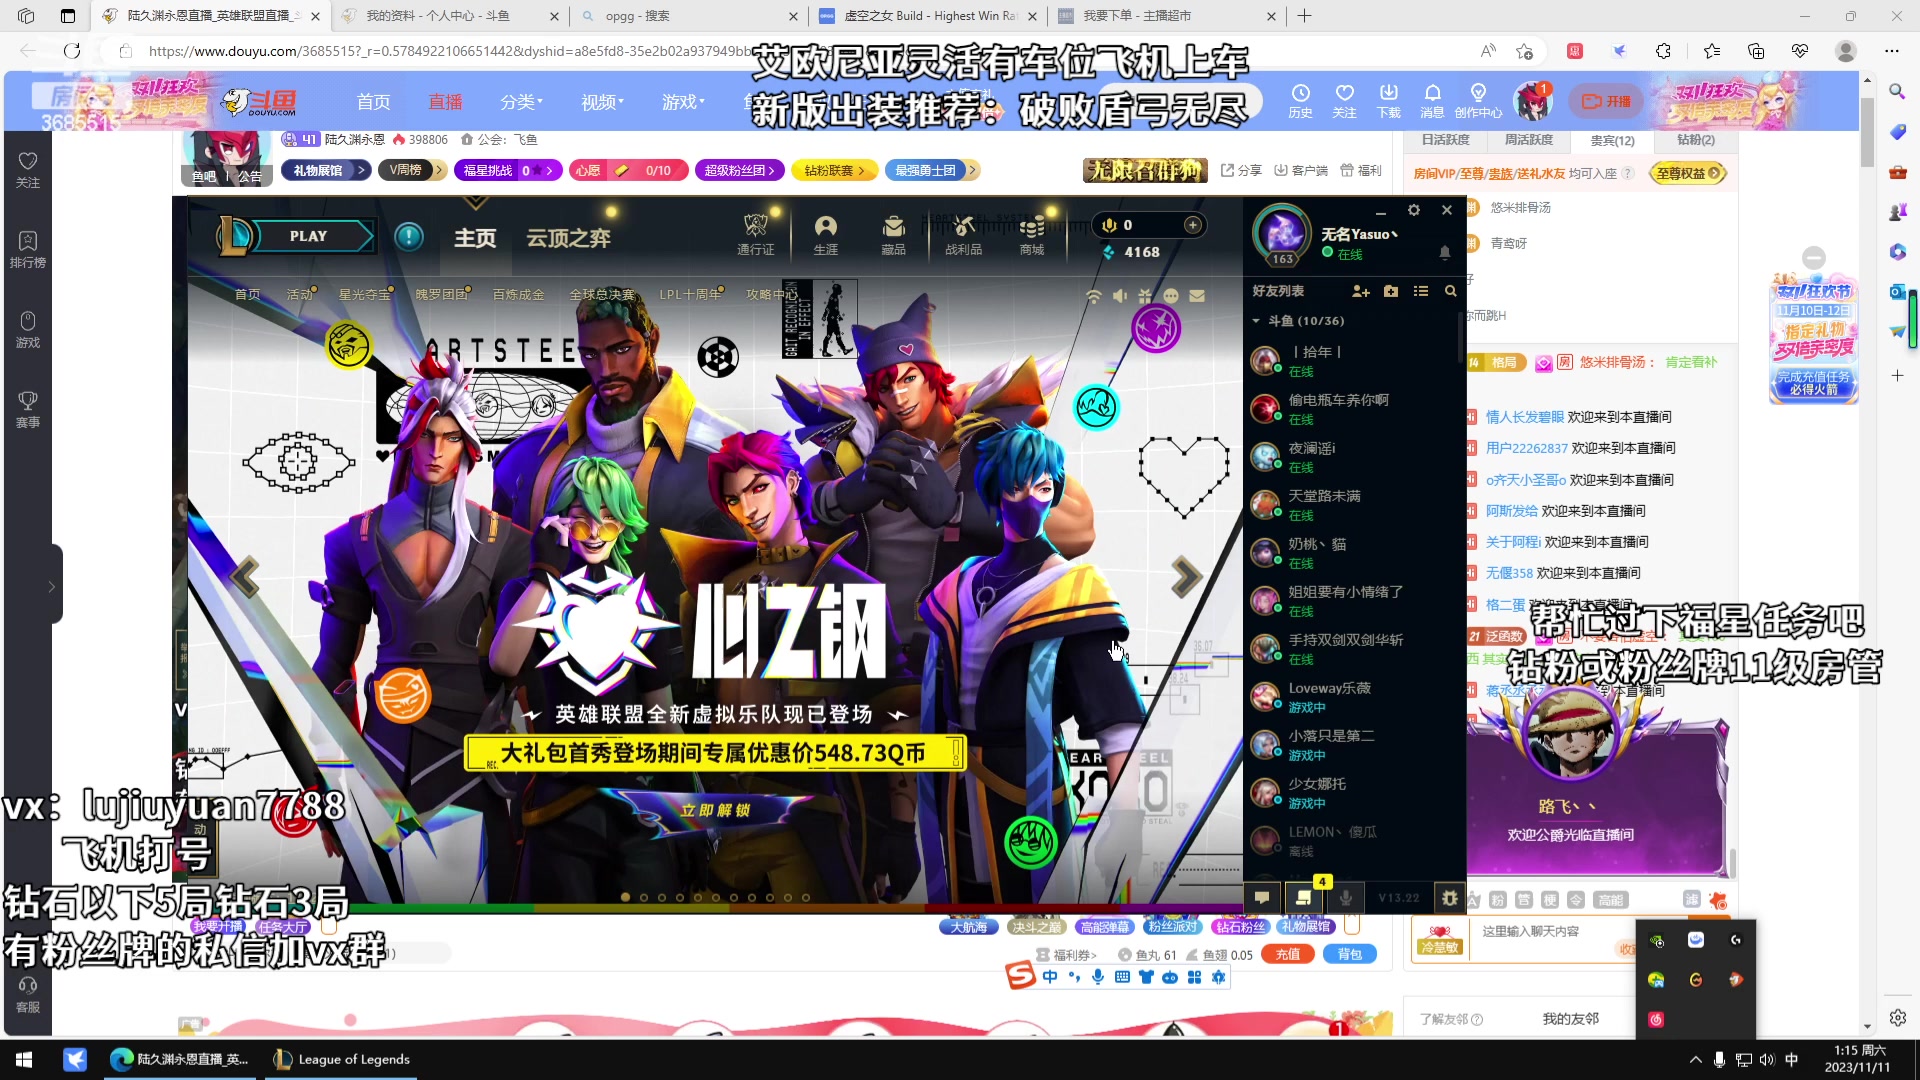The height and width of the screenshot is (1080, 1920).
Task: Open friends list sort options
Action: click(1421, 291)
